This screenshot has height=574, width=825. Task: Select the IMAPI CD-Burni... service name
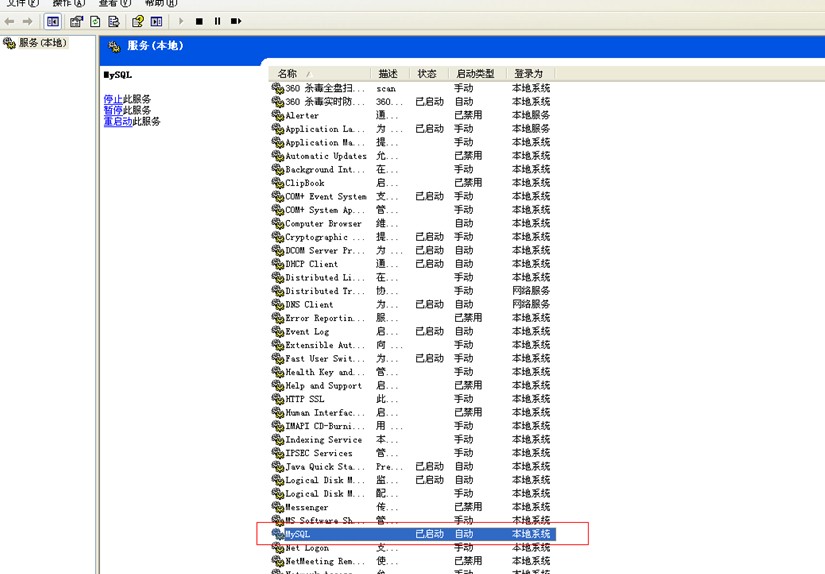(325, 426)
